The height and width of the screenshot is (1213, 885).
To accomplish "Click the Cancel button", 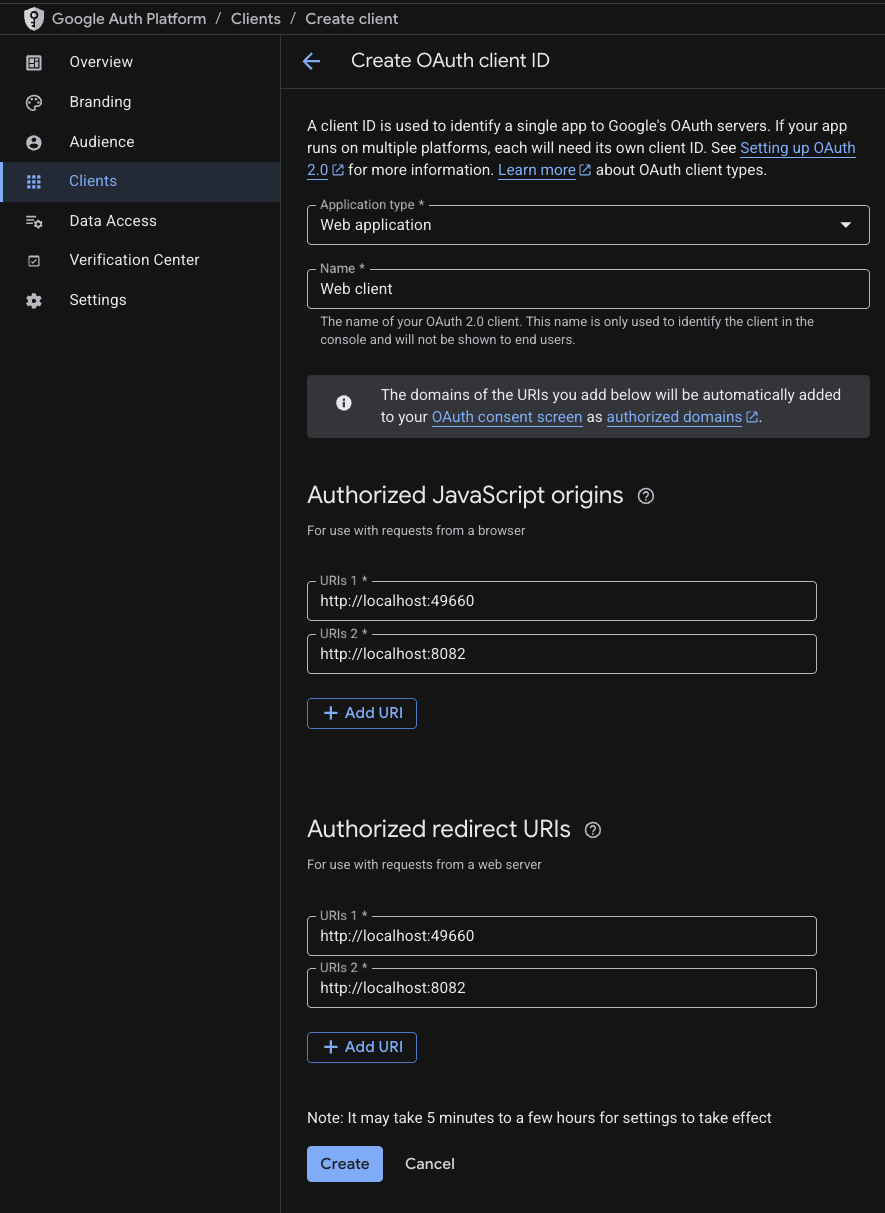I will click(x=429, y=1164).
